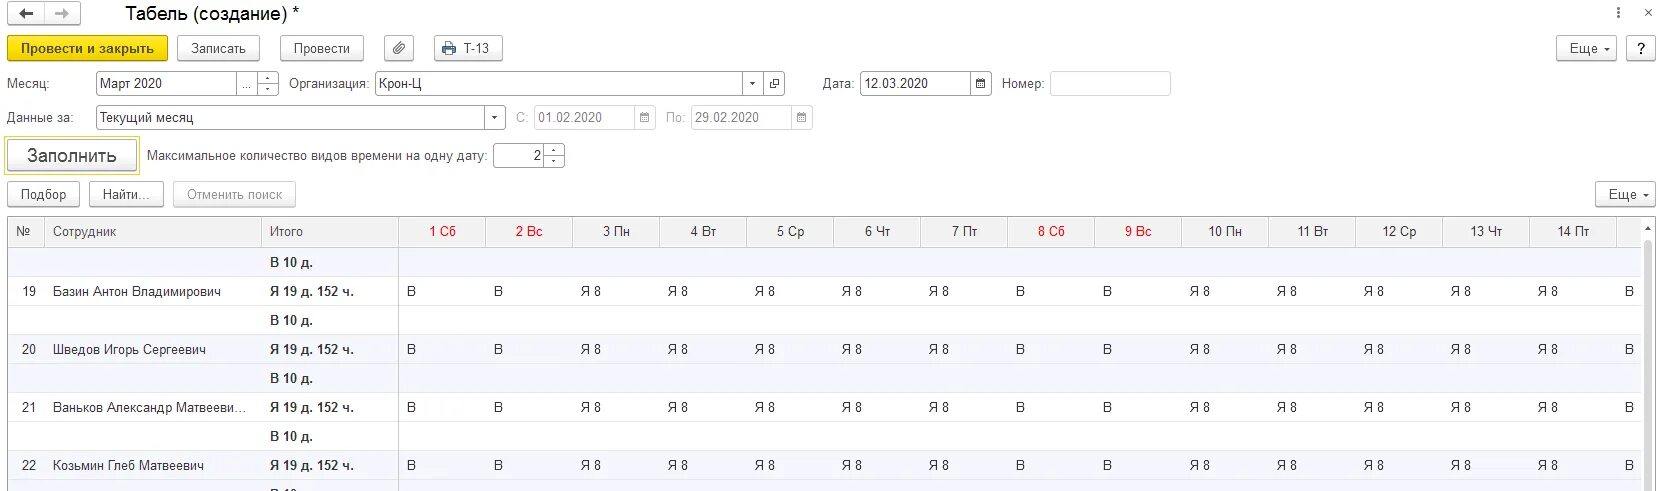The height and width of the screenshot is (491, 1665).
Task: Fill the timesheet with Заполнить
Action: (x=72, y=156)
